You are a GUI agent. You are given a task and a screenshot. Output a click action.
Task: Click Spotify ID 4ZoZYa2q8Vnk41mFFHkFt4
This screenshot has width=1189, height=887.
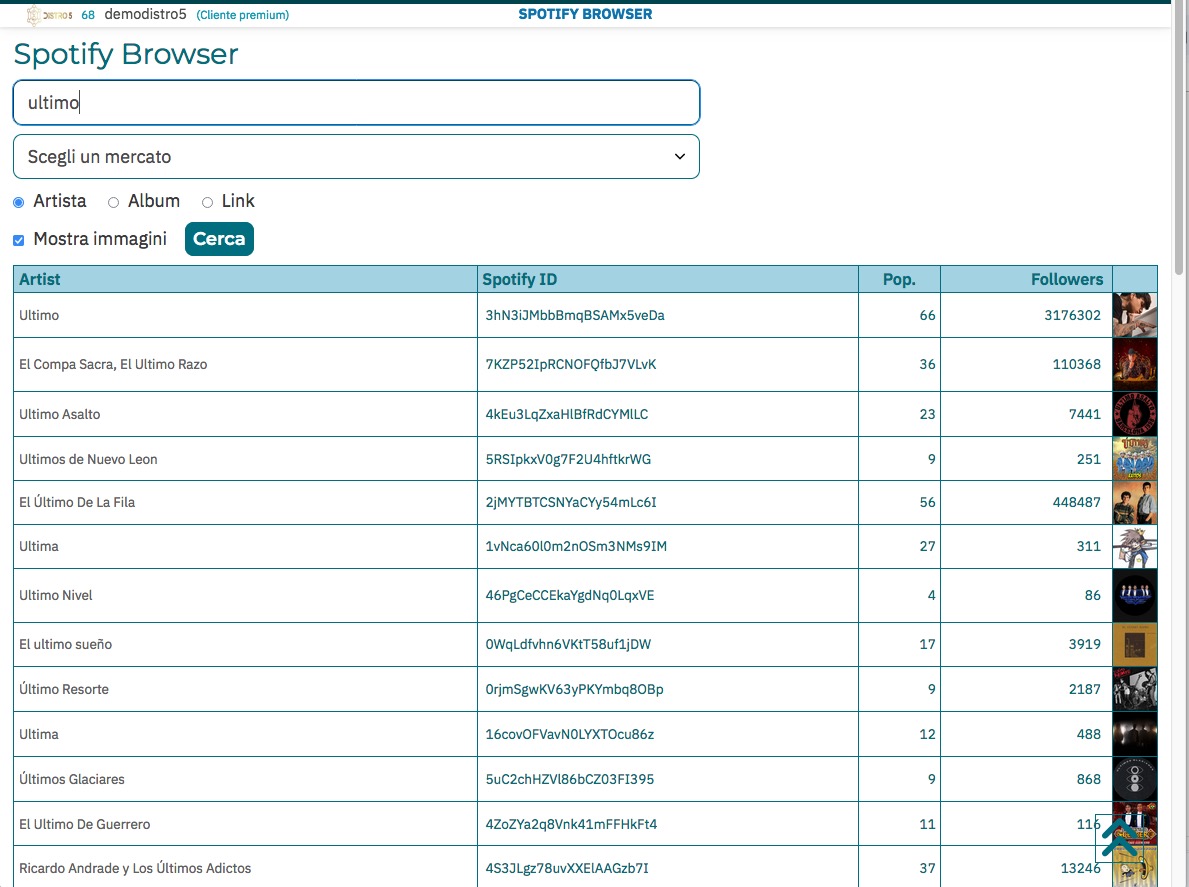pos(571,824)
